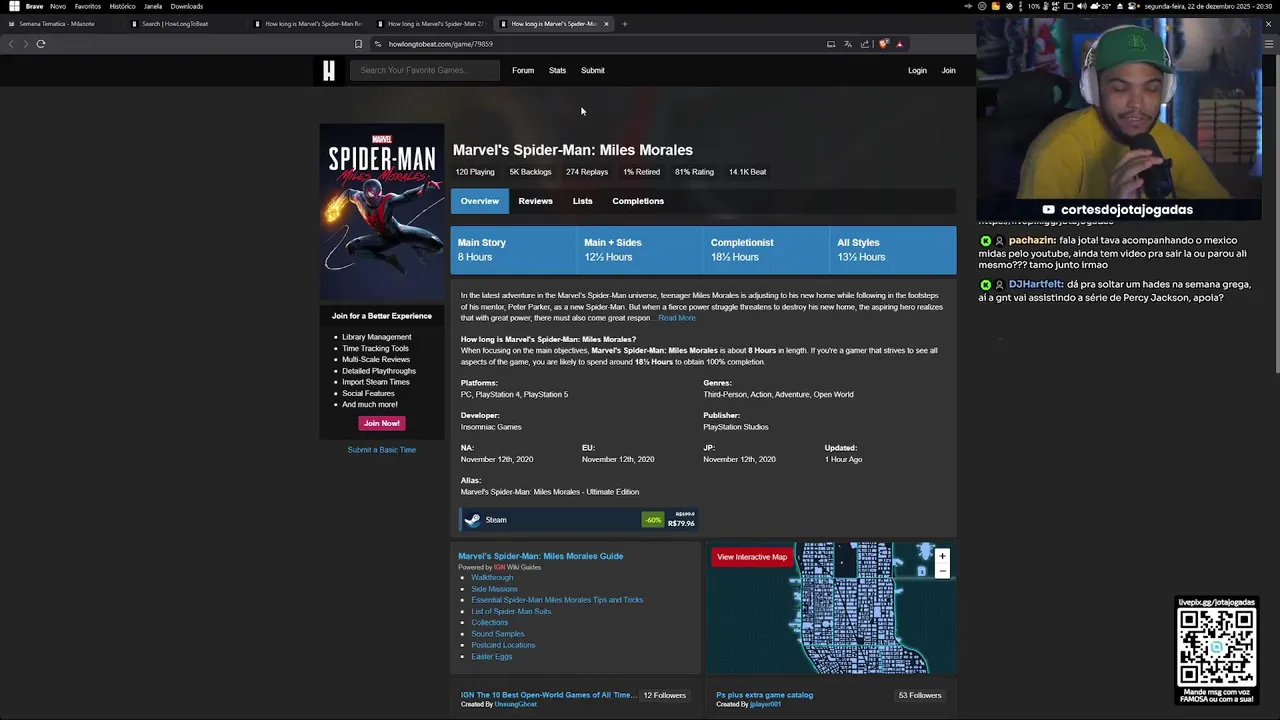The height and width of the screenshot is (720, 1280).
Task: Open the Novo menu
Action: pyautogui.click(x=58, y=6)
